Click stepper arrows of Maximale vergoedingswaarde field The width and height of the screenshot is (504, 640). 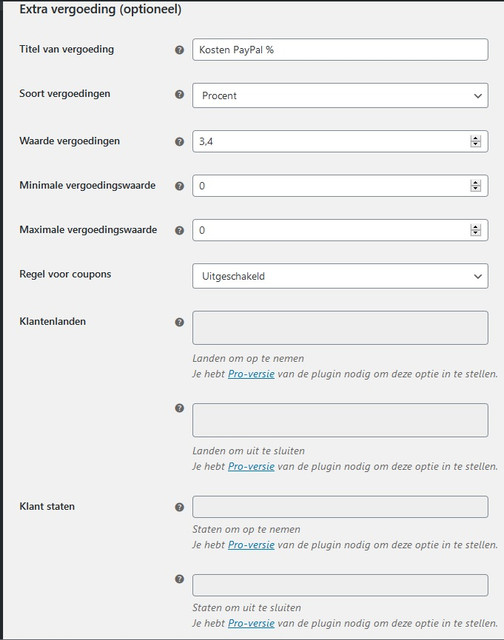point(475,230)
